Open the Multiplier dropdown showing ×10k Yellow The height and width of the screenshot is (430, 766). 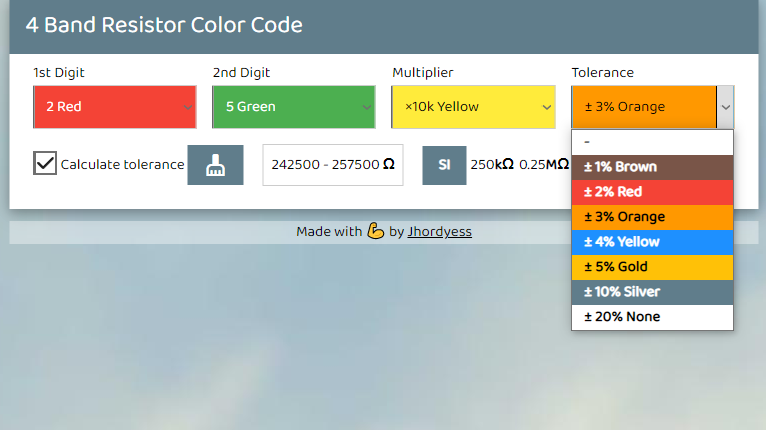tap(473, 107)
